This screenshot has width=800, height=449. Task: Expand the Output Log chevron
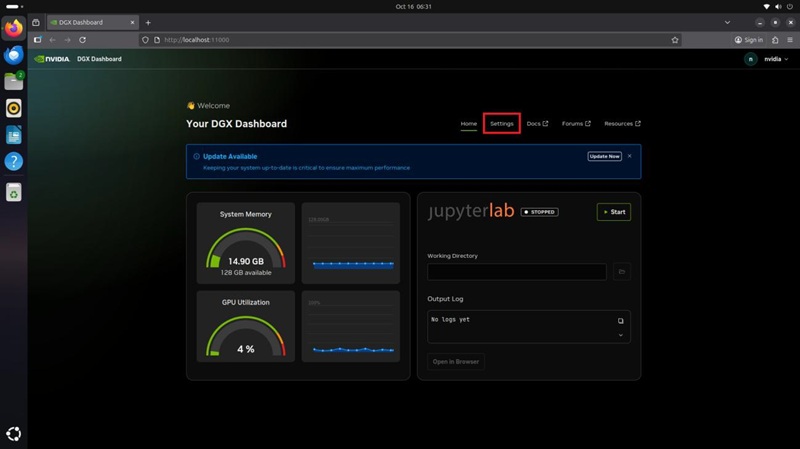pos(620,335)
